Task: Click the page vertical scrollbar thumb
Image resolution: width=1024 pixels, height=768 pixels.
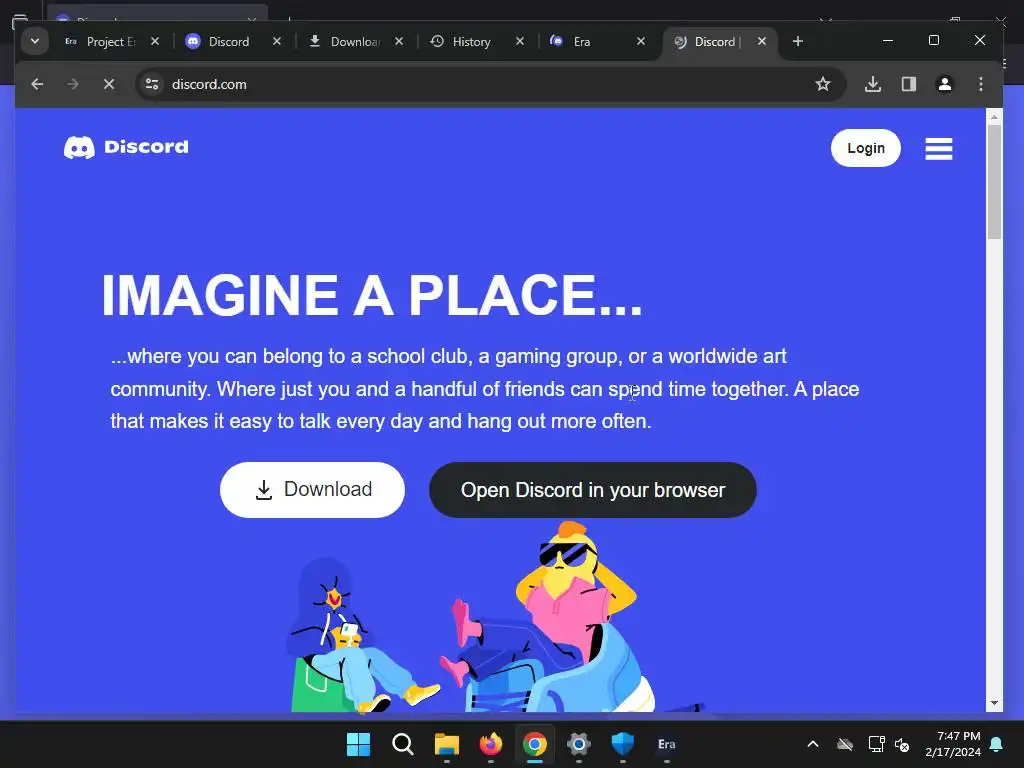Action: 994,182
